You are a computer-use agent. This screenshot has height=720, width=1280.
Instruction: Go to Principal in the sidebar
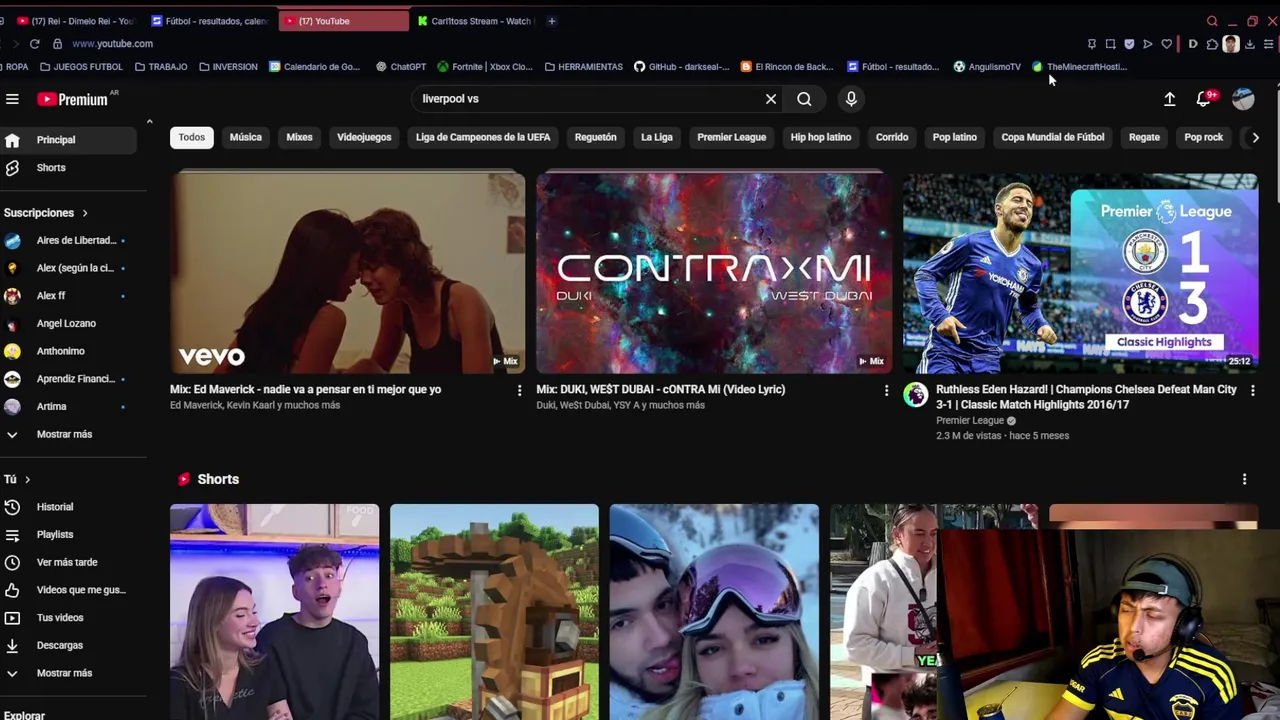[68, 140]
